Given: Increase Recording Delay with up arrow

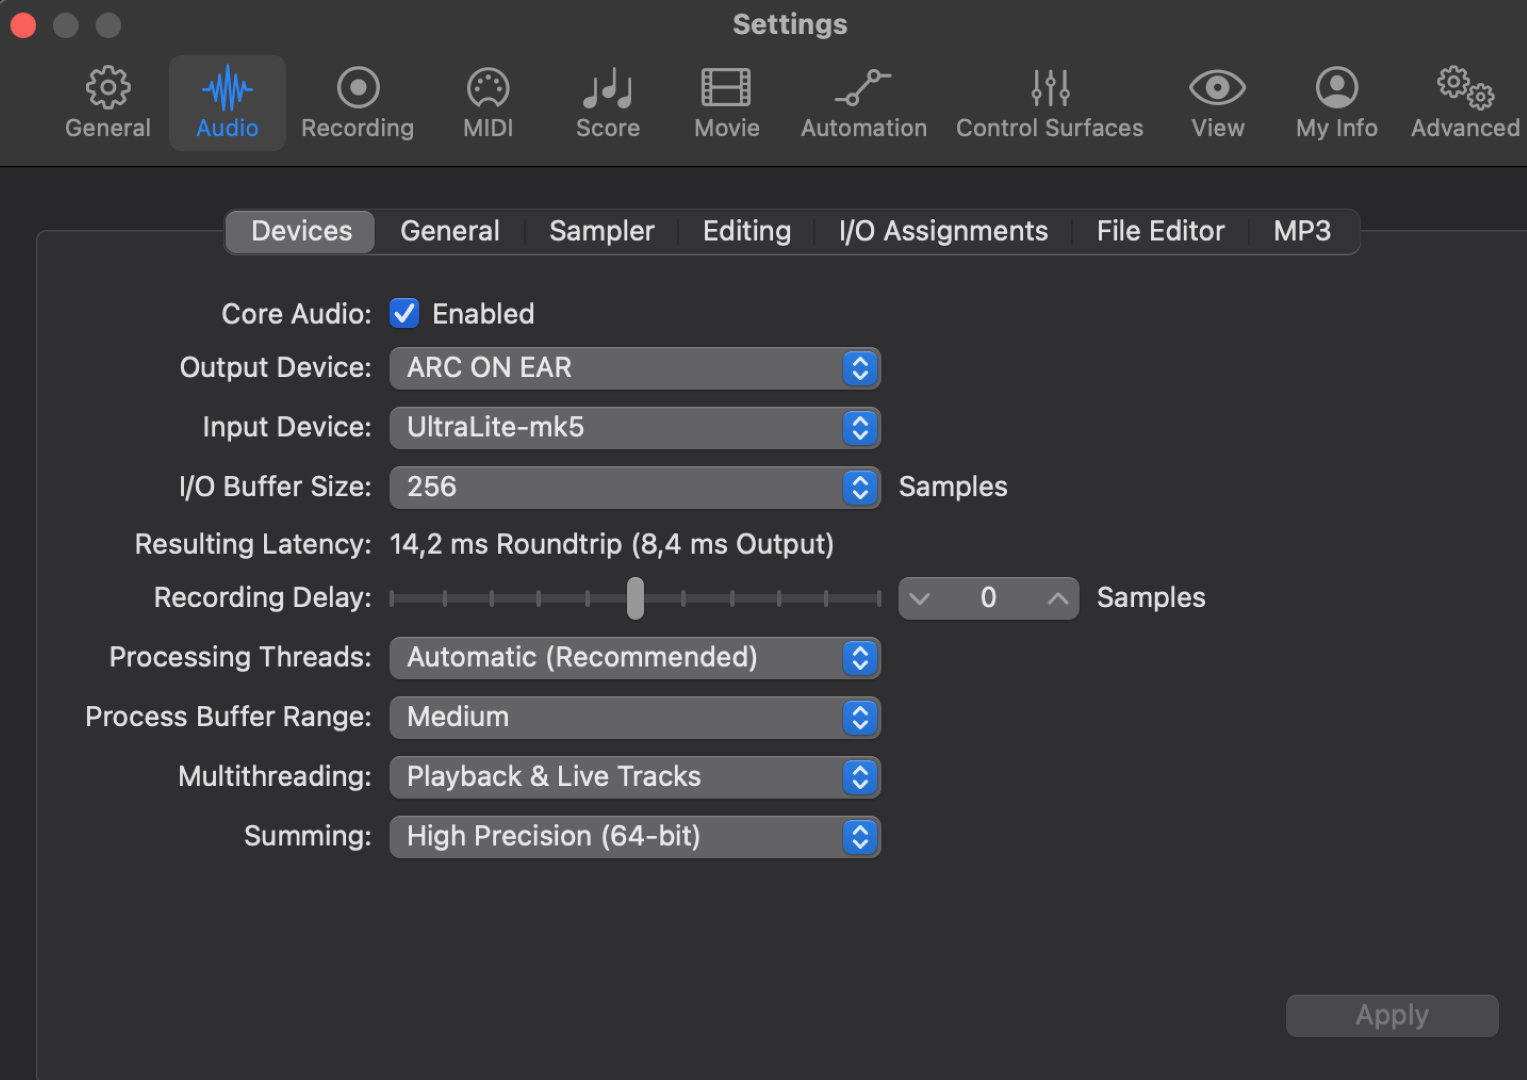Looking at the screenshot, I should tap(1057, 599).
